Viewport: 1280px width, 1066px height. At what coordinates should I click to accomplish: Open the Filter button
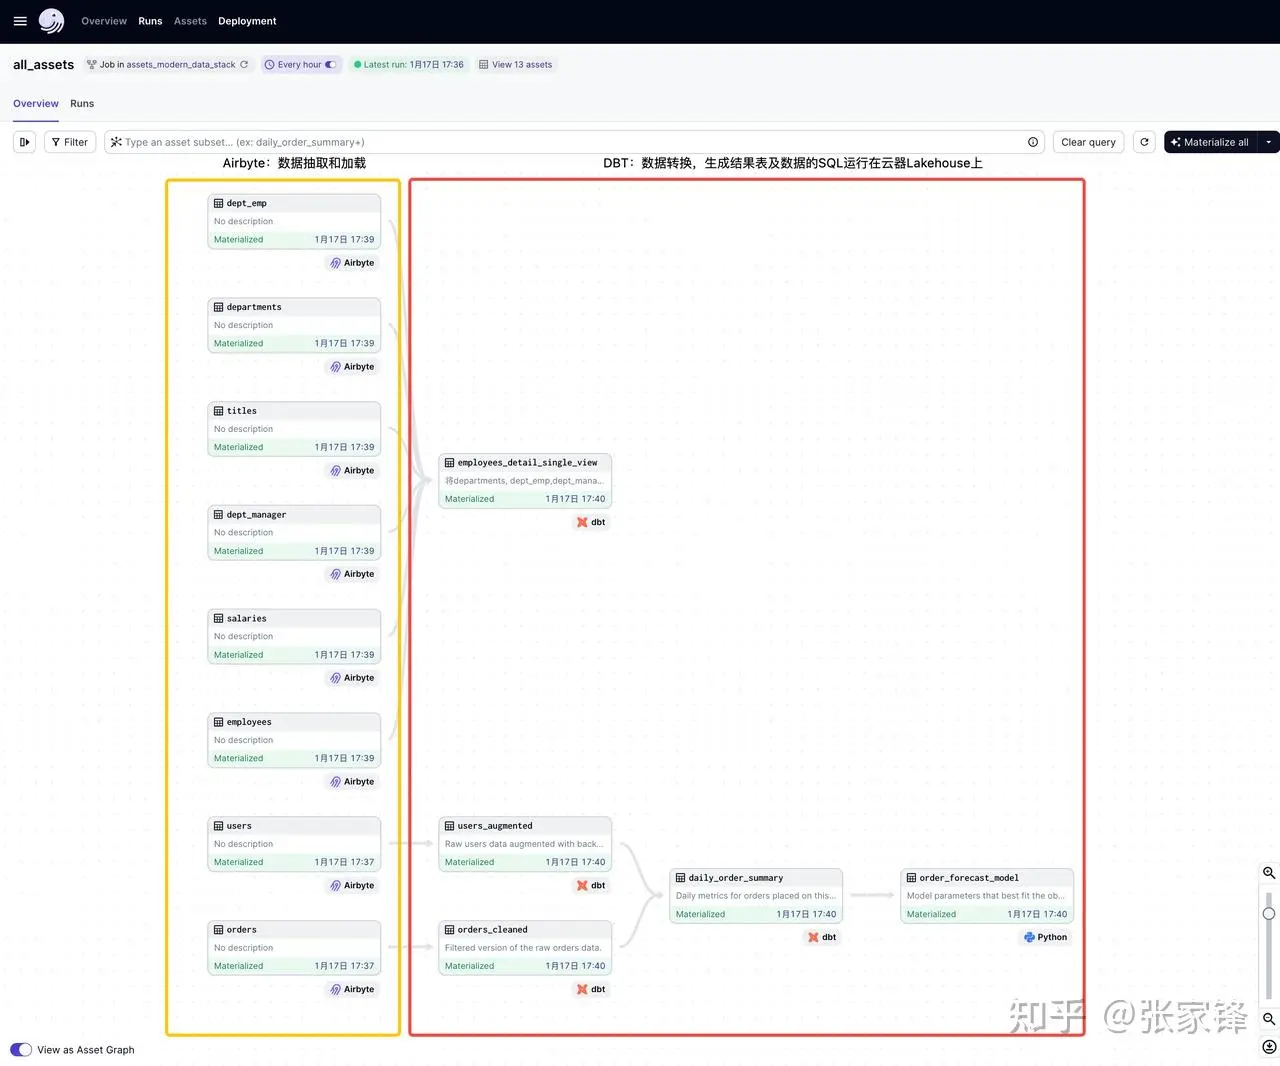coord(70,142)
